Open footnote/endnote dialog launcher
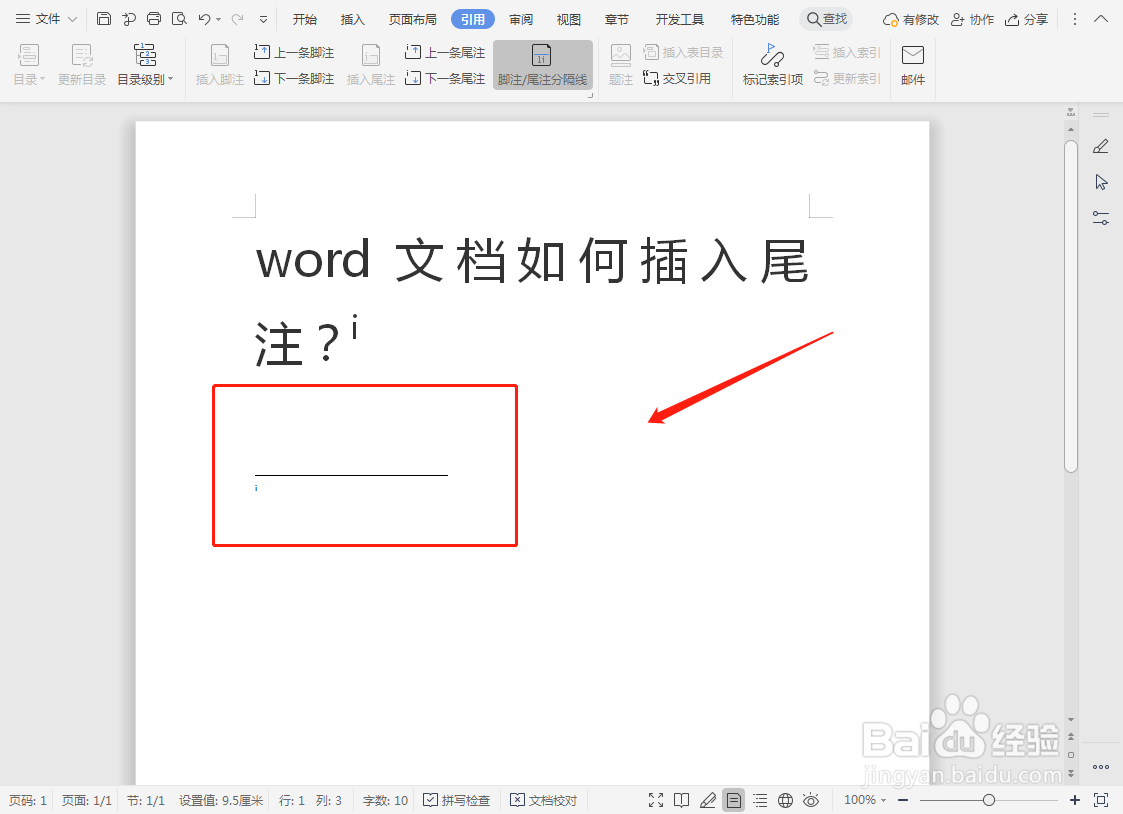The image size is (1123, 814). (591, 95)
